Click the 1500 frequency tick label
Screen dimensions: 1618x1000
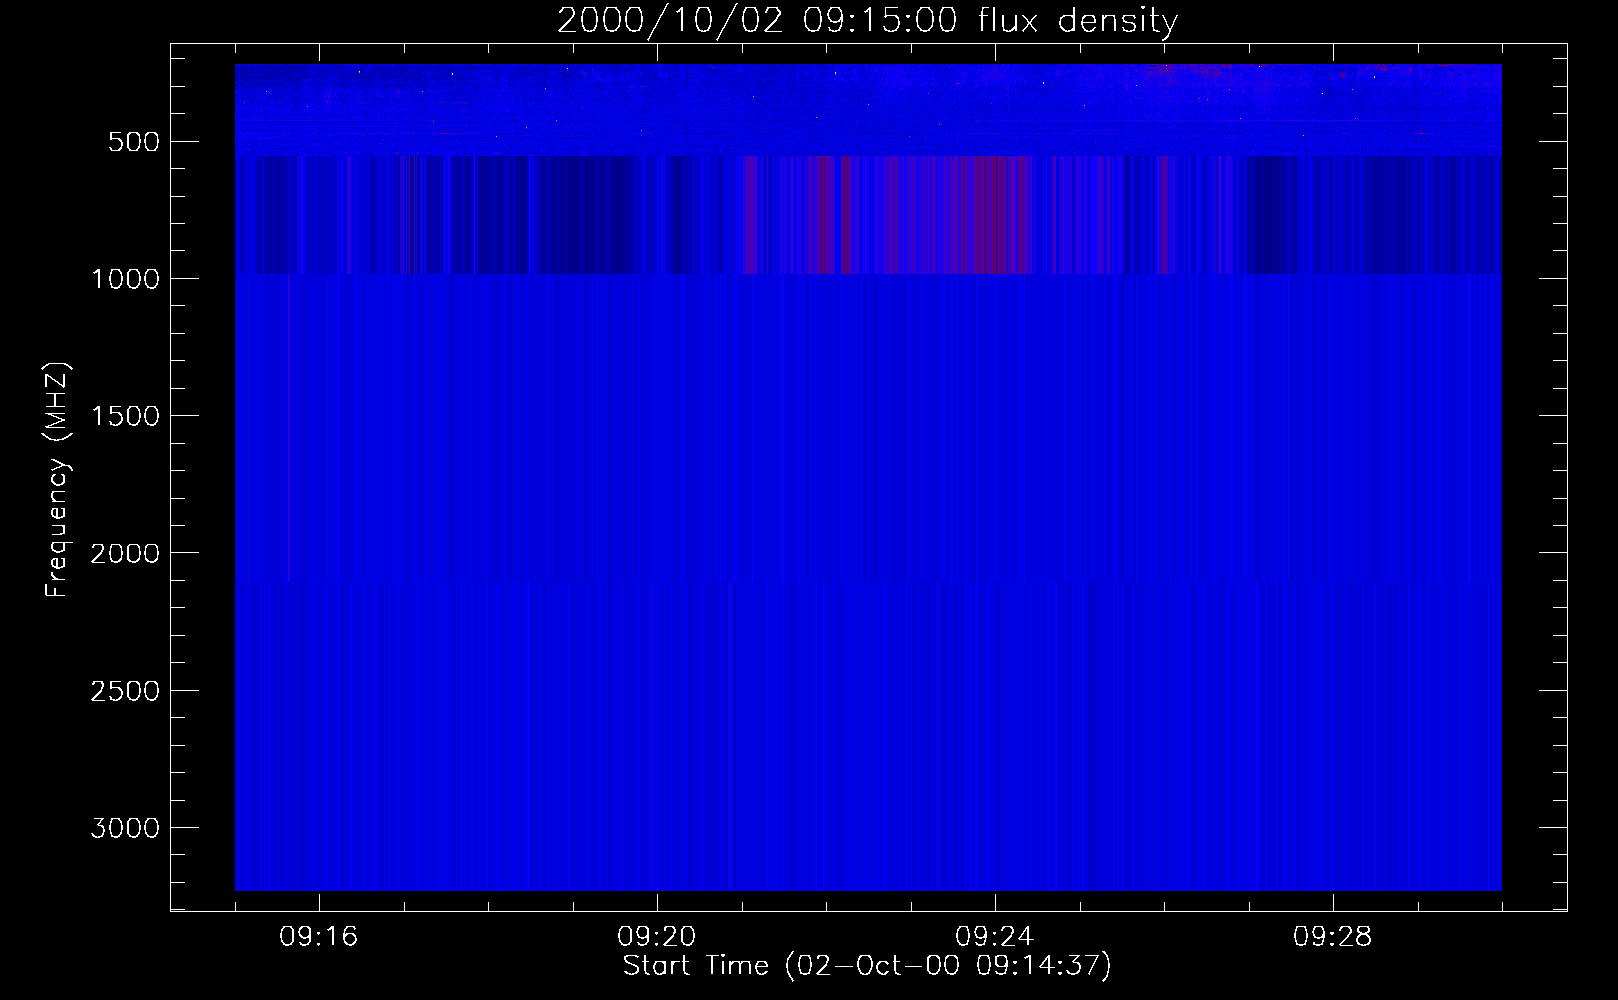tap(125, 416)
